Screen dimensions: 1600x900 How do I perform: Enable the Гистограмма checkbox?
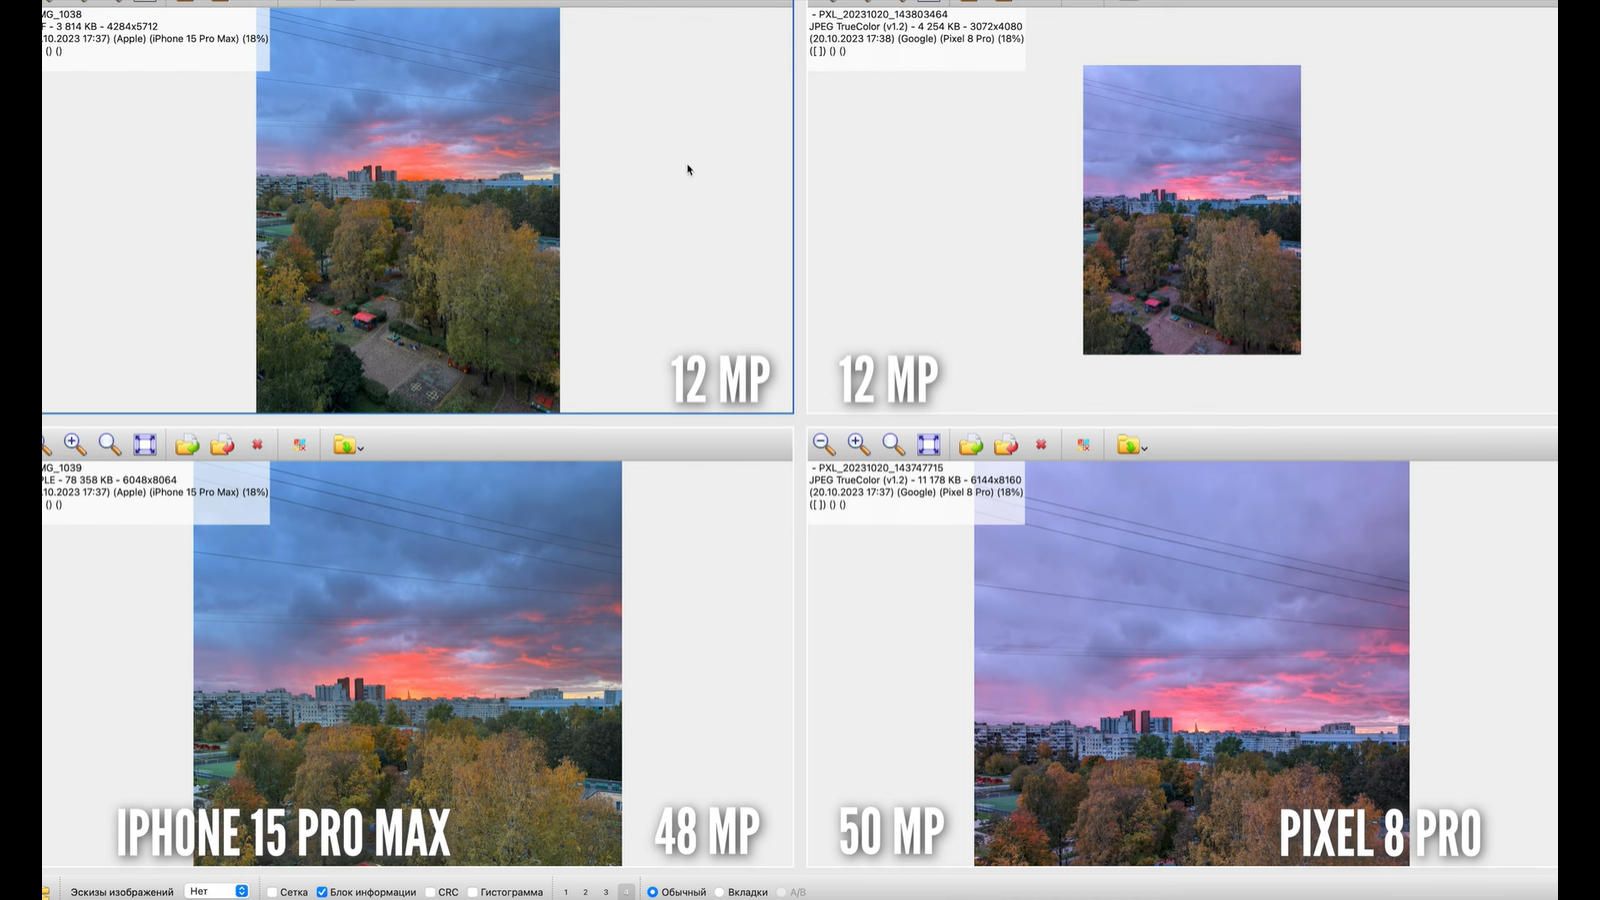coord(472,892)
